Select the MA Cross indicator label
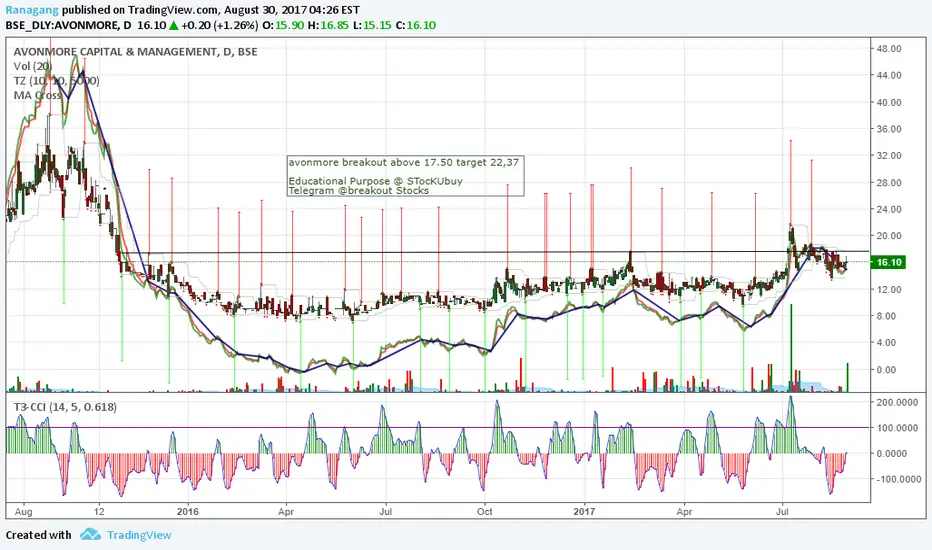Viewport: 932px width, 550px height. click(37, 95)
